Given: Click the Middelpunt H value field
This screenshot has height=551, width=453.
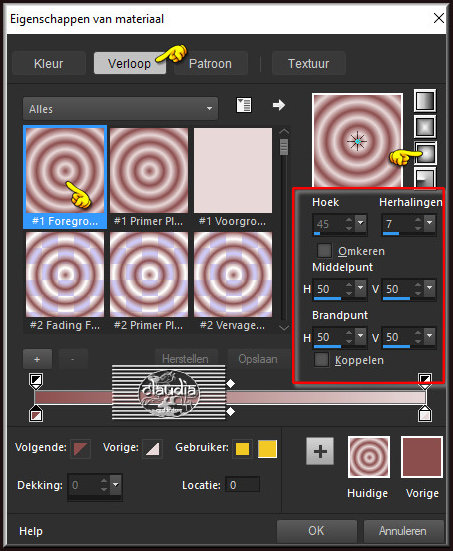Looking at the screenshot, I should (x=329, y=289).
